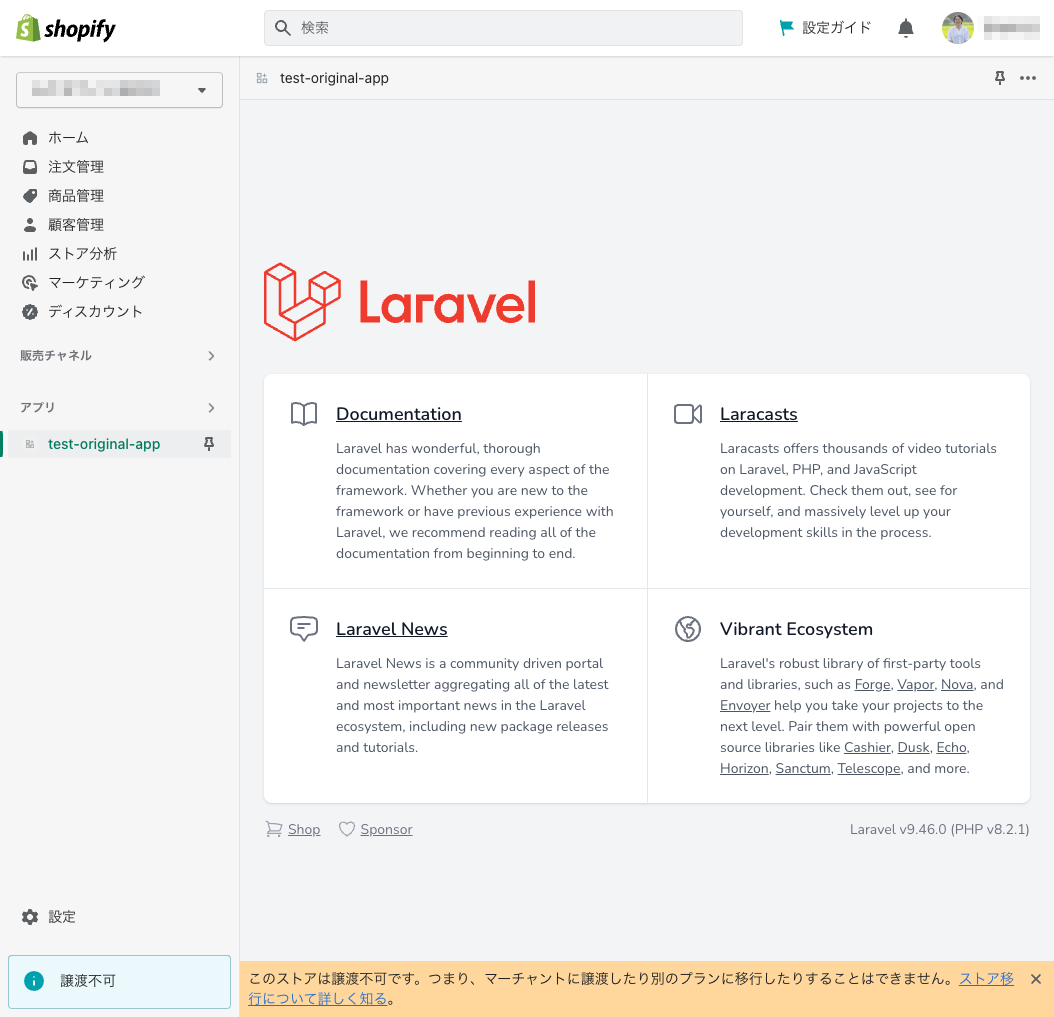Open the ホーム (Home) section
The width and height of the screenshot is (1054, 1017).
pos(65,137)
